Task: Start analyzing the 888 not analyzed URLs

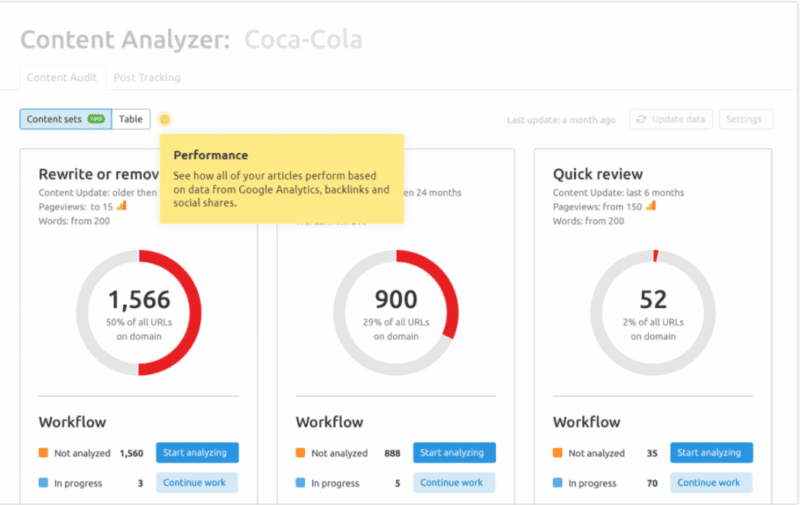Action: pos(454,453)
